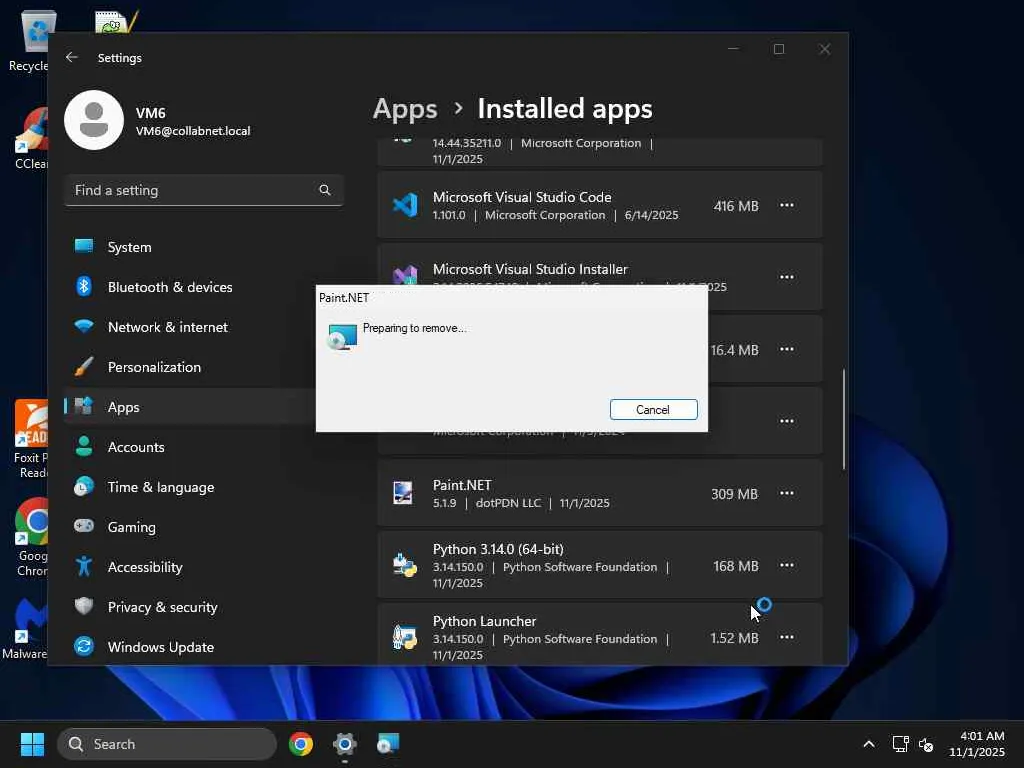Open Accessibility settings
Viewport: 1024px width, 768px height.
(x=189, y=567)
